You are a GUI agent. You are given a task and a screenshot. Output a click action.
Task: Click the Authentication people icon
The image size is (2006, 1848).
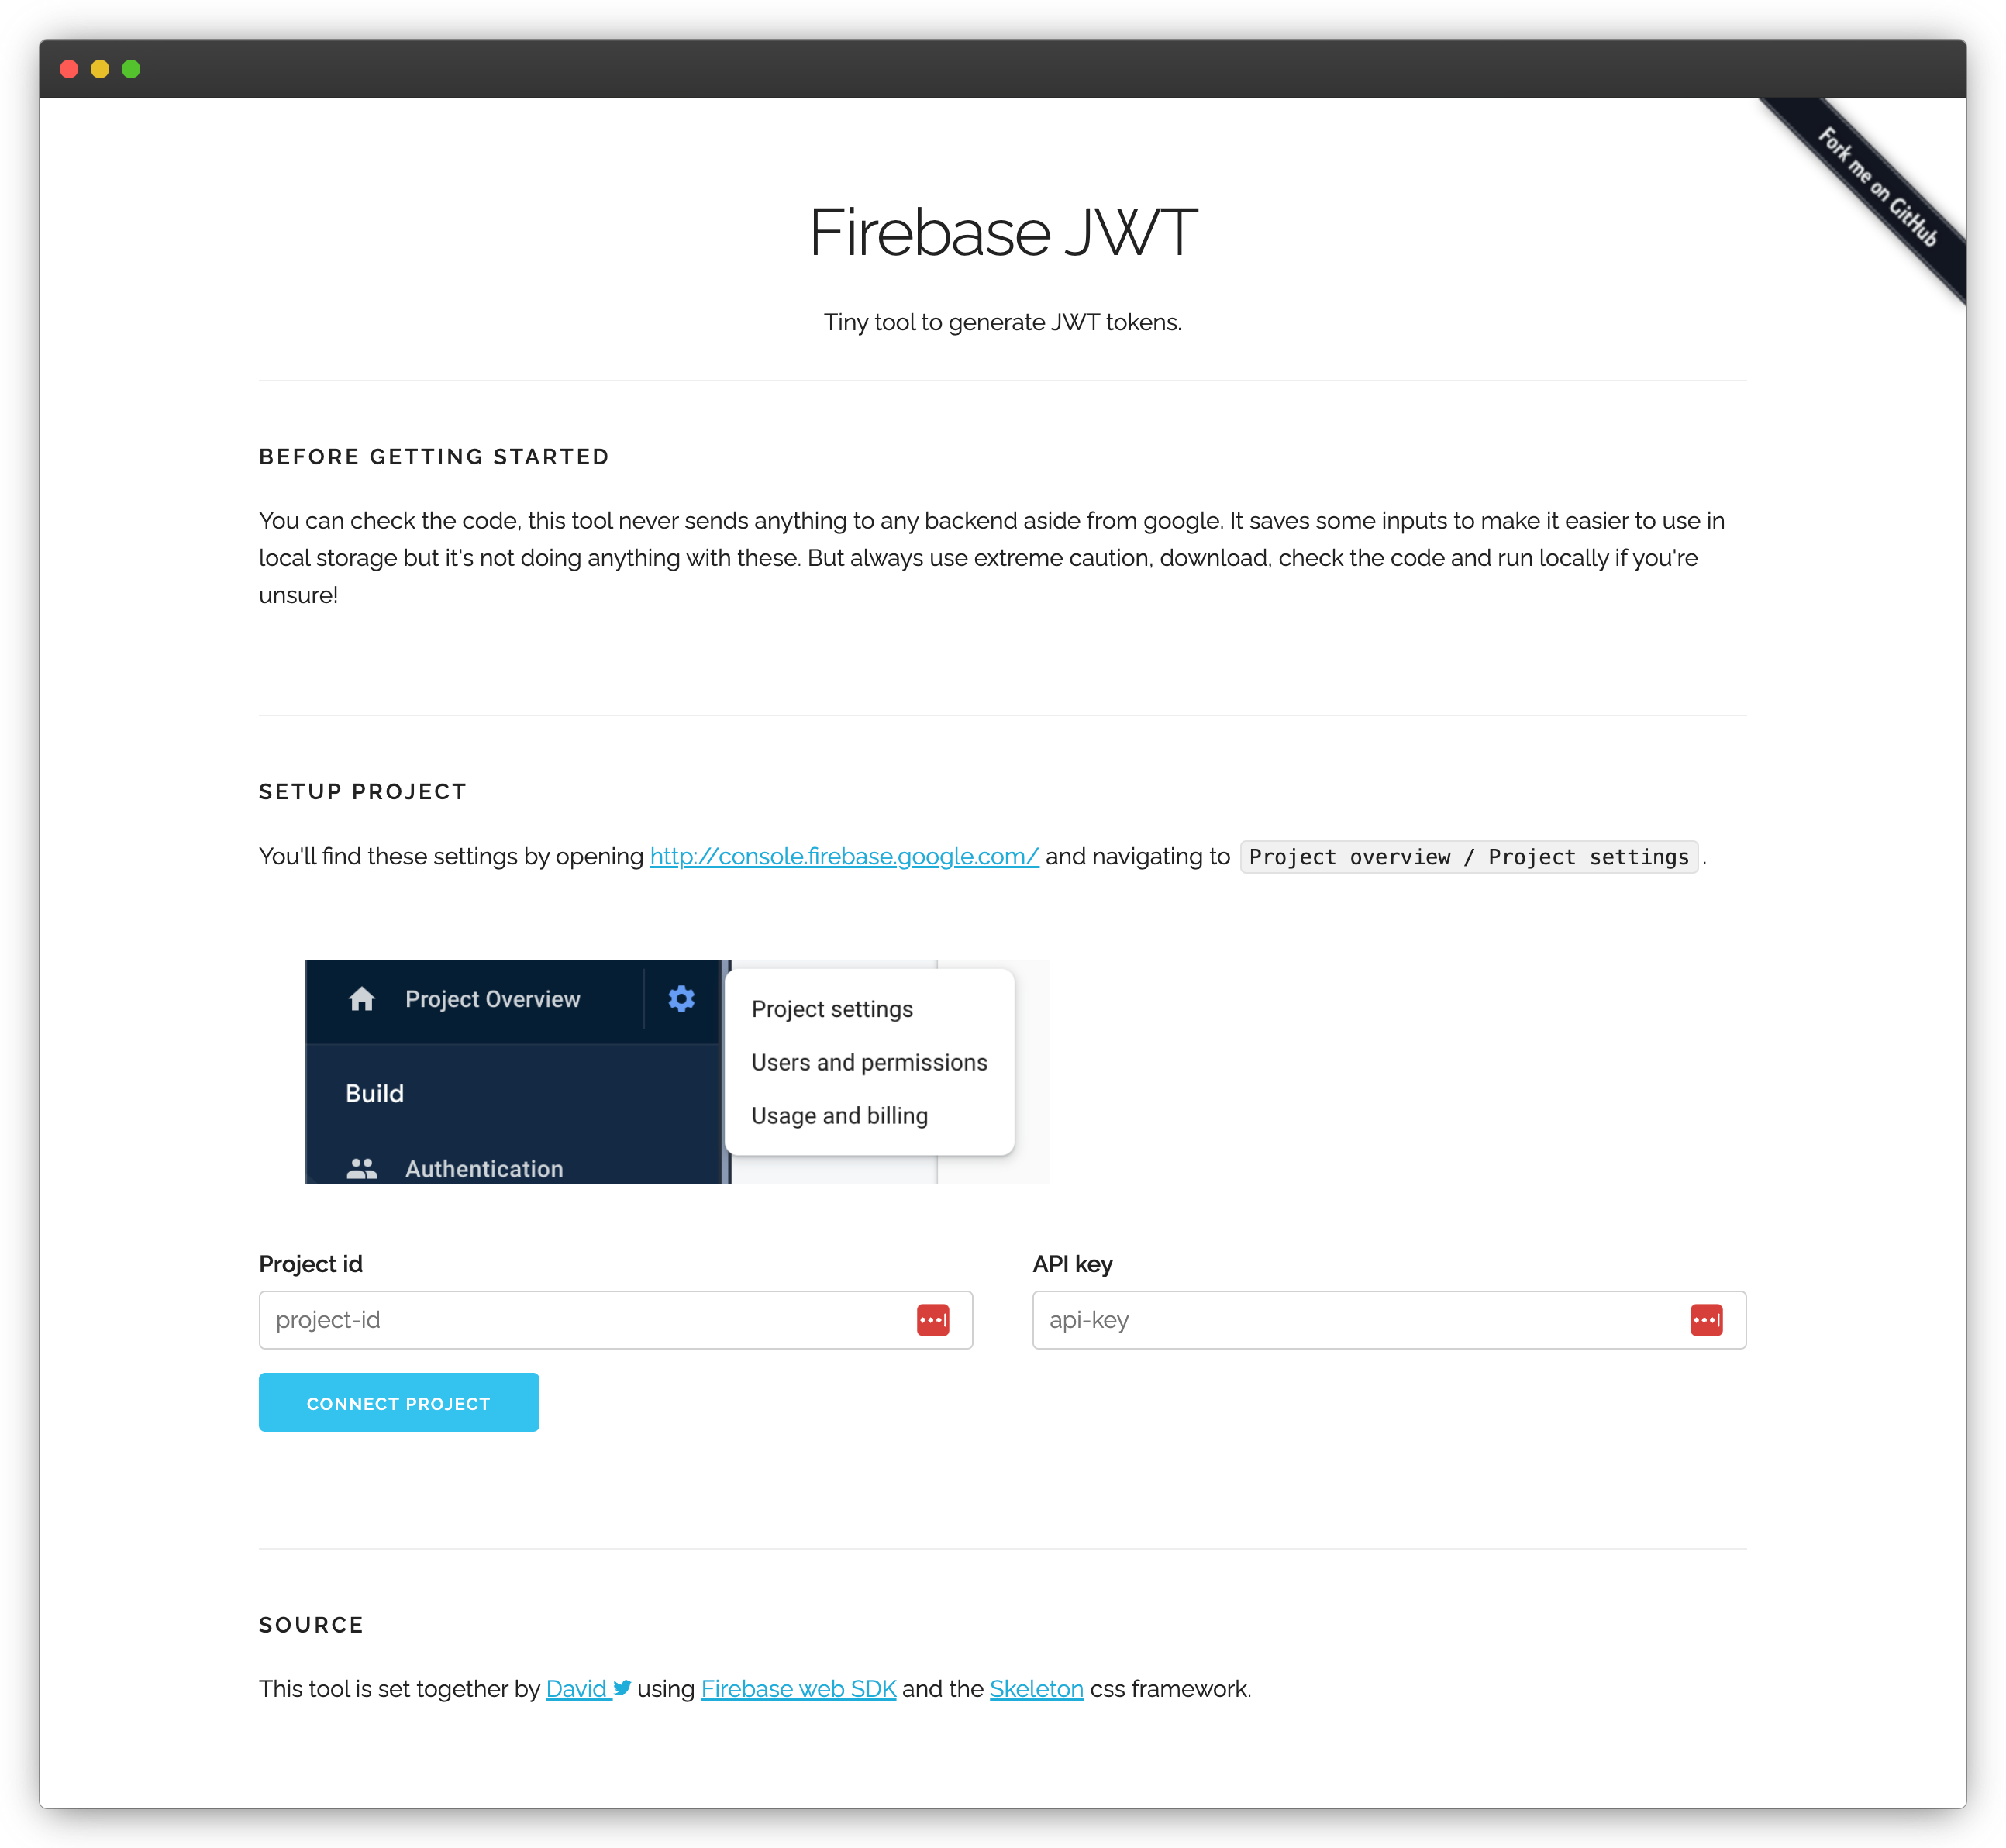coord(362,1168)
